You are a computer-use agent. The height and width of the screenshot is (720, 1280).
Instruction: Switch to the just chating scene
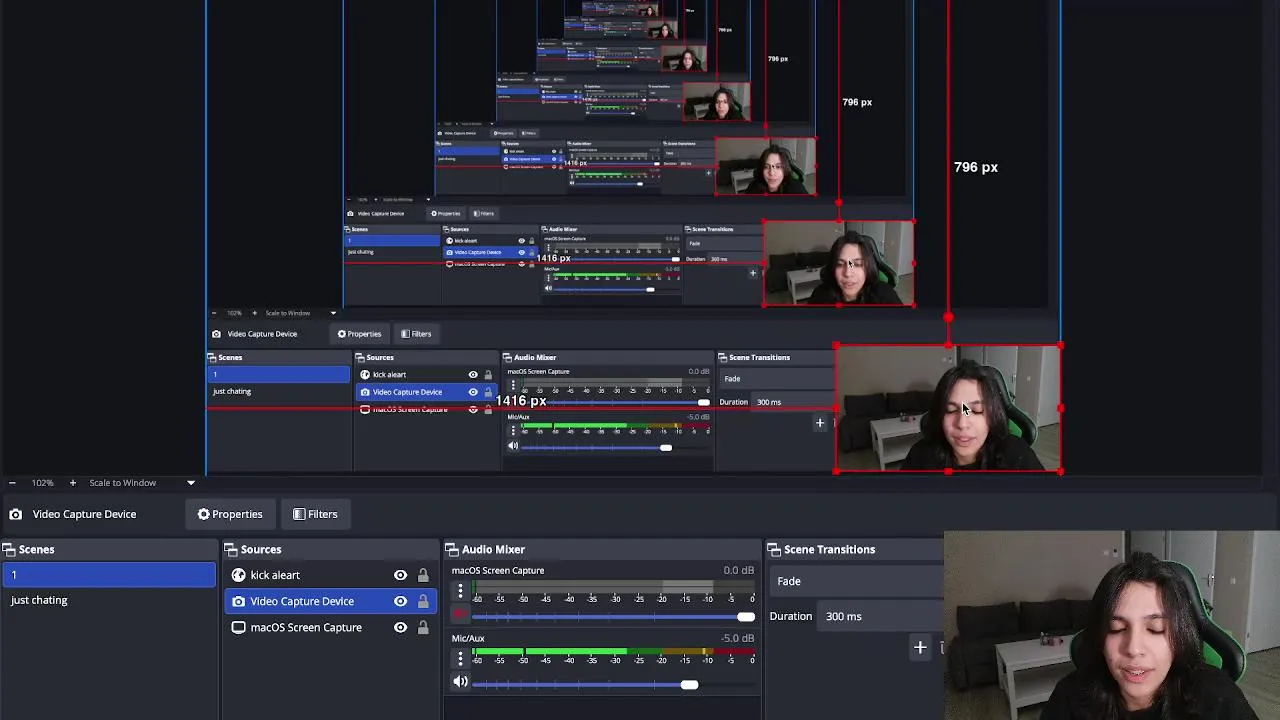pos(108,600)
